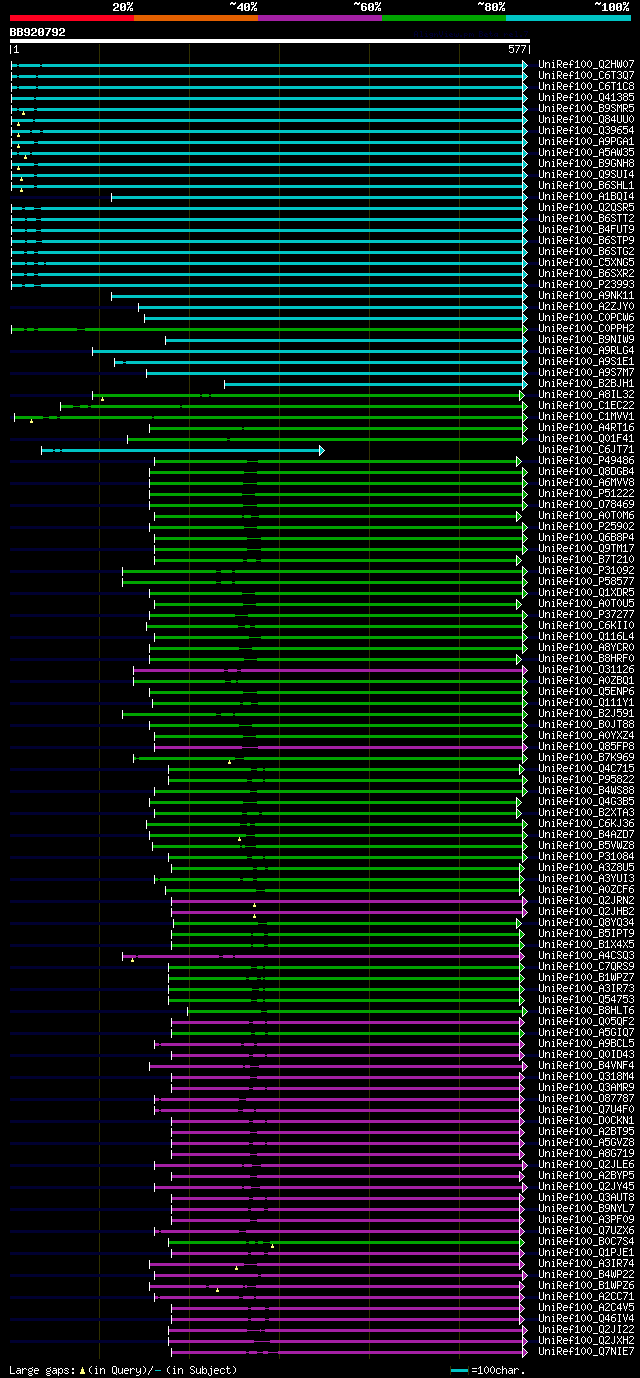Select hit label UniRef100_Q2JRN2
This screenshot has height=1378, width=640.
point(586,900)
